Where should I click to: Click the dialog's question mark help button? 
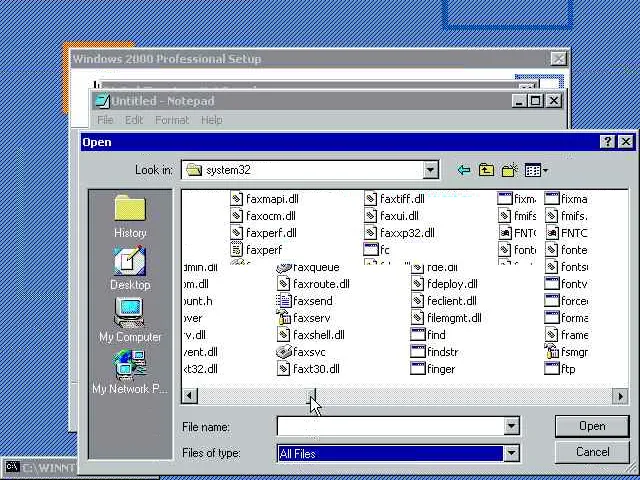point(607,142)
